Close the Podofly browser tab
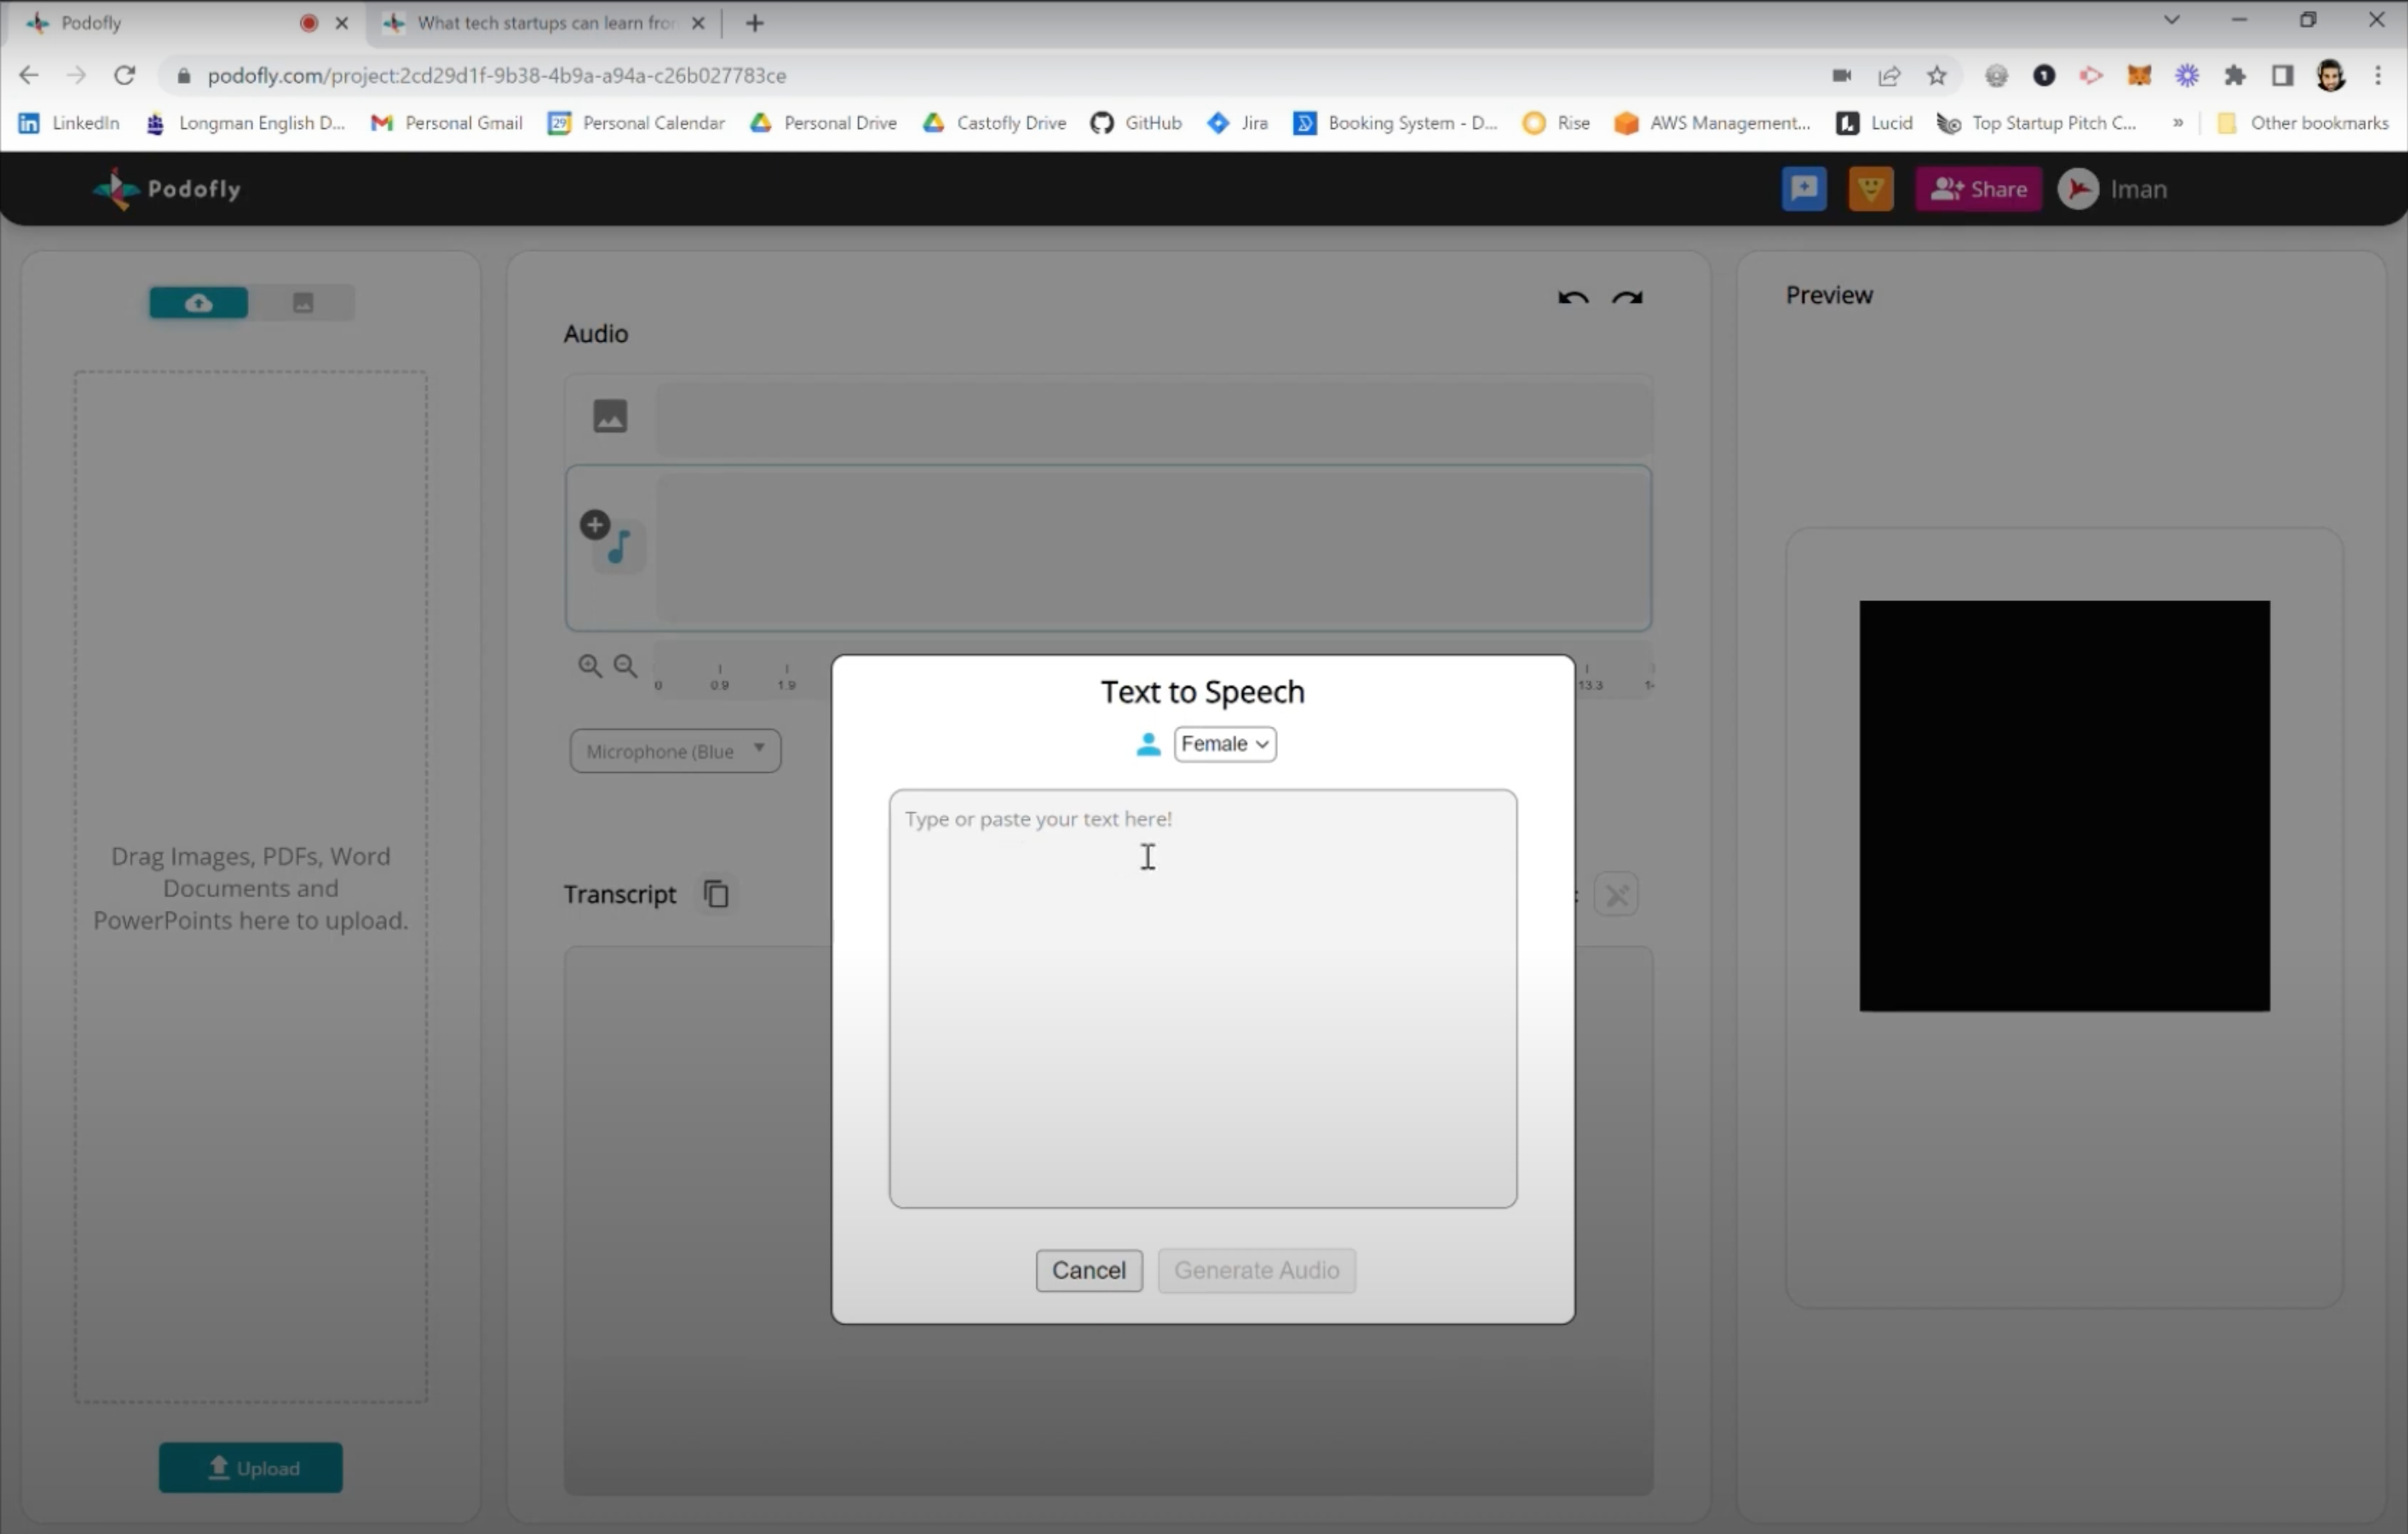The height and width of the screenshot is (1534, 2408). (342, 23)
